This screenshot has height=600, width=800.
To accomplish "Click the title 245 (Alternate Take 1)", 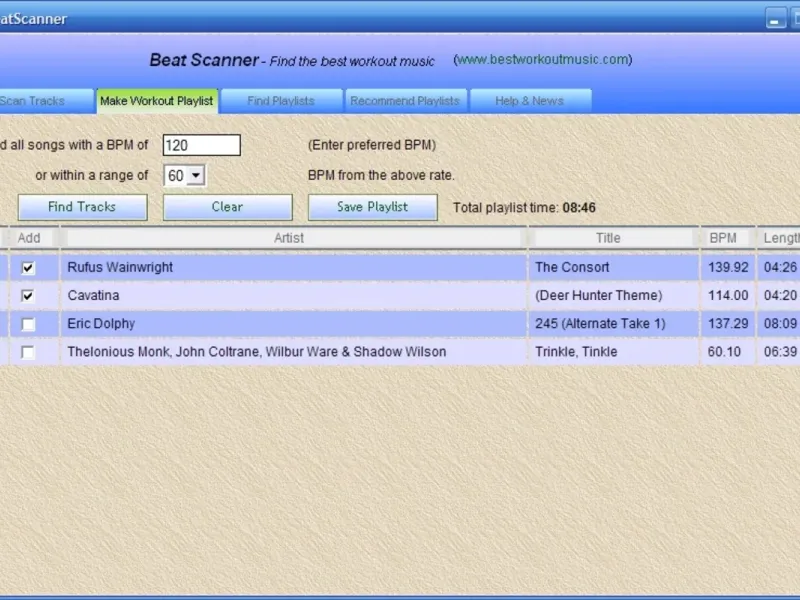I will 600,323.
